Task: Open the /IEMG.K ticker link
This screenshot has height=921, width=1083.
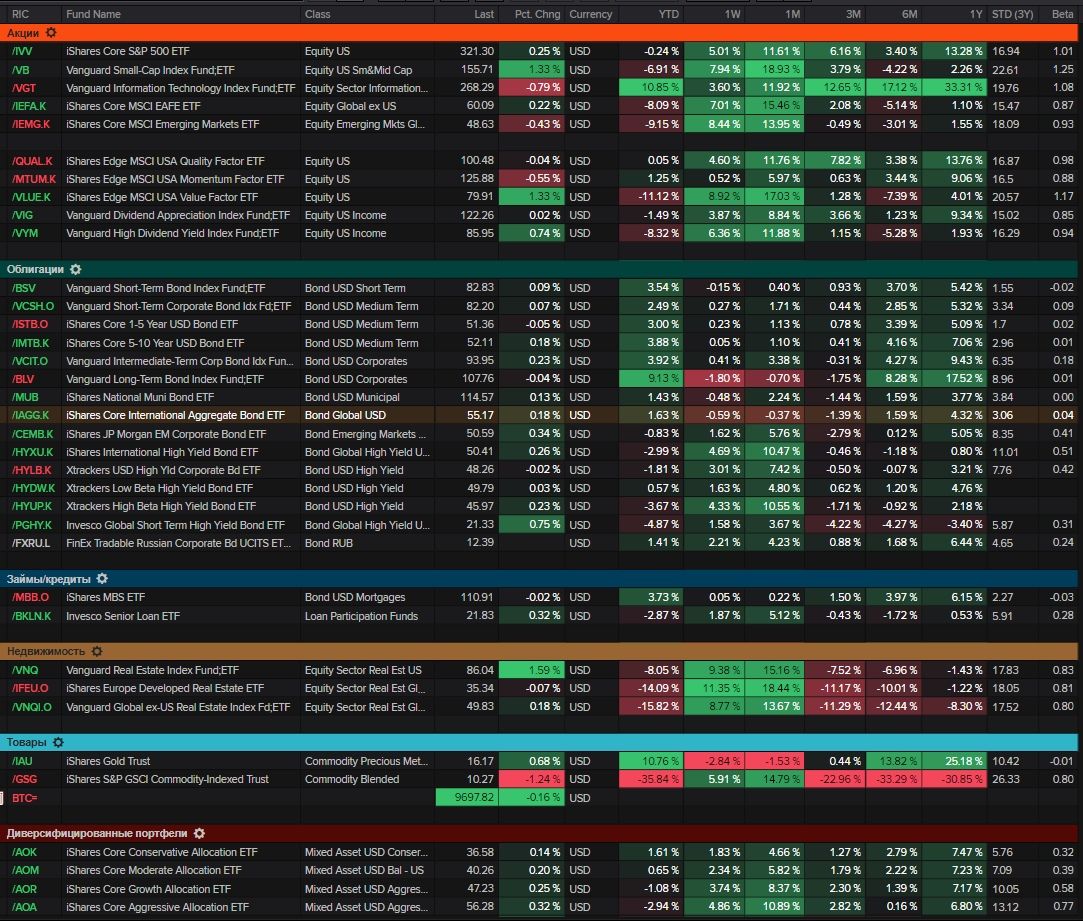Action: tap(31, 124)
